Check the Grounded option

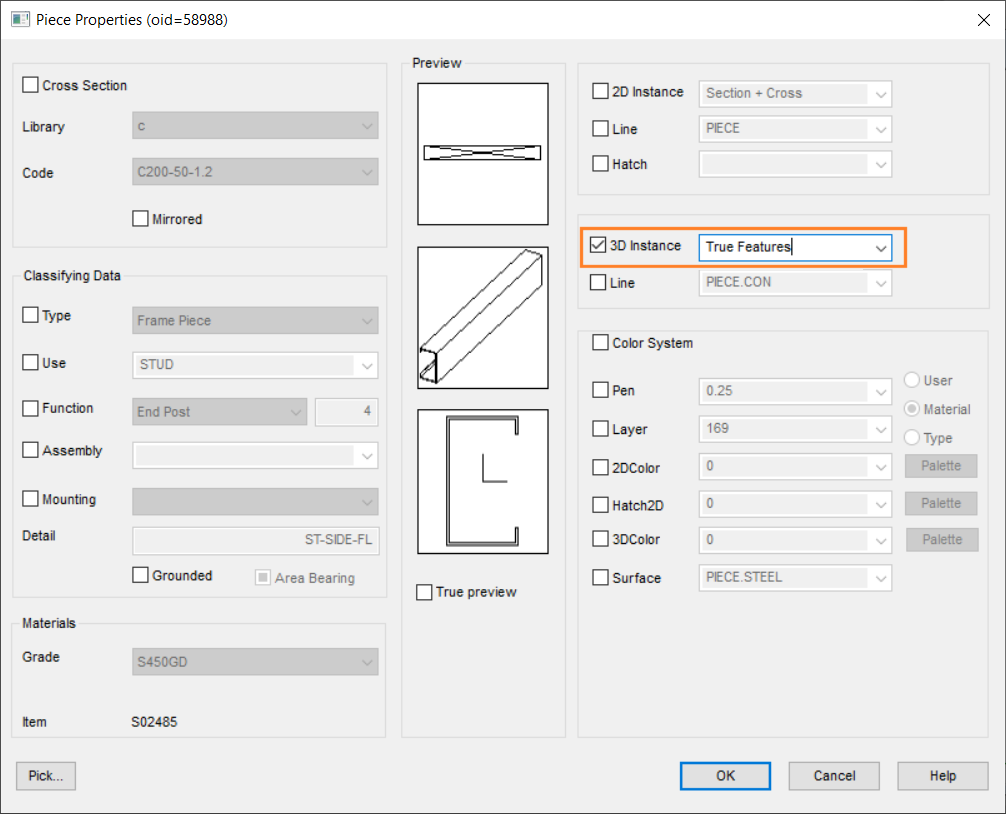141,576
